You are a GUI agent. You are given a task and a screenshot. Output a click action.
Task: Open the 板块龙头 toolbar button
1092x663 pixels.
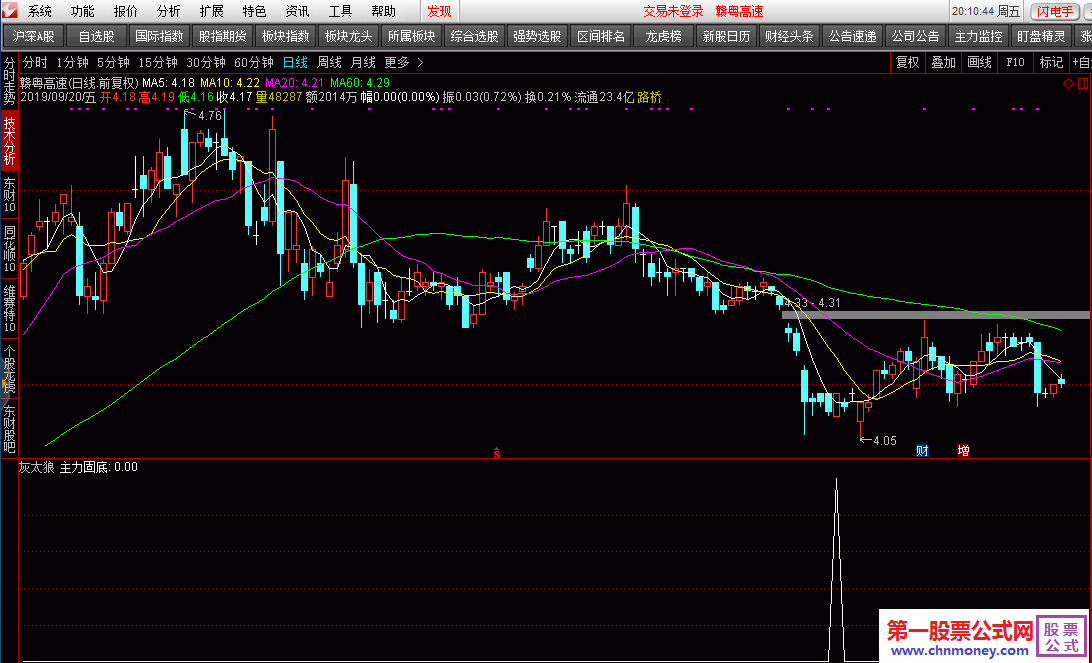(x=348, y=36)
